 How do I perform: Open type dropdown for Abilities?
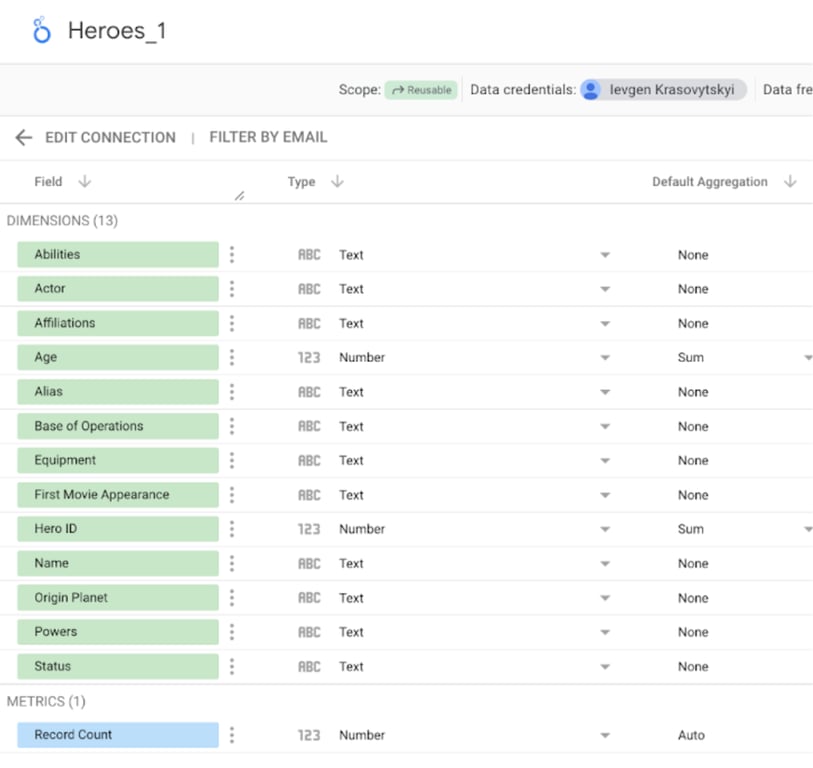[605, 255]
